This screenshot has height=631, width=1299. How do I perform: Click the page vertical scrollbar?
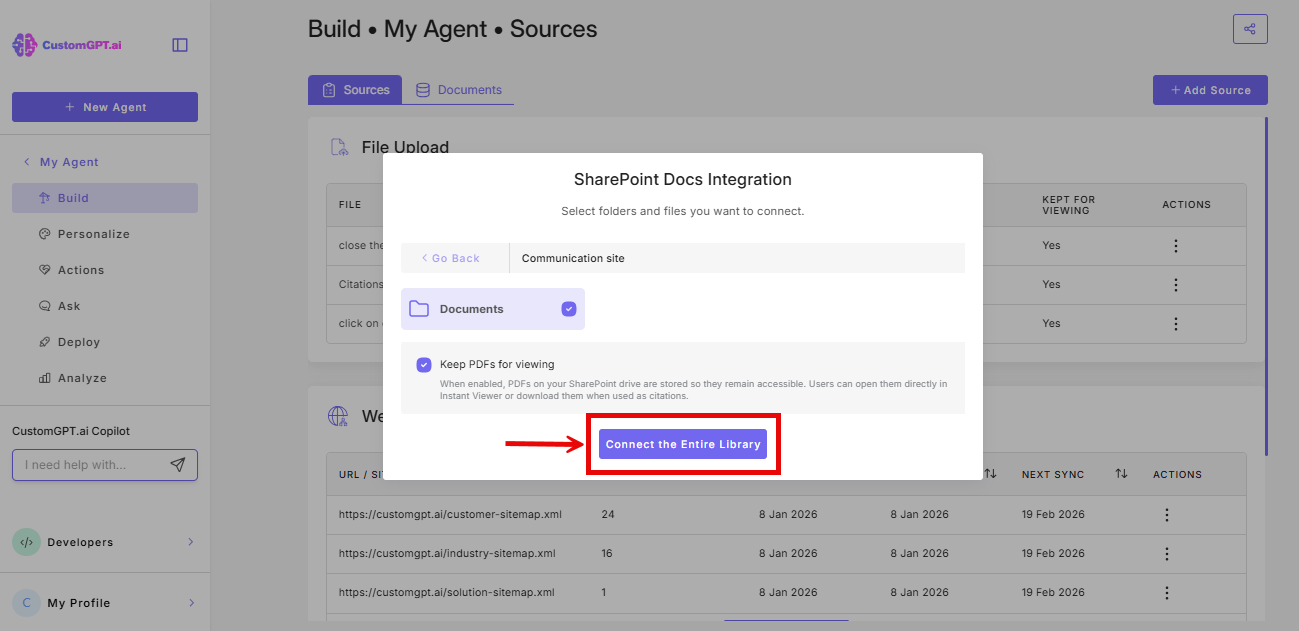point(1266,285)
